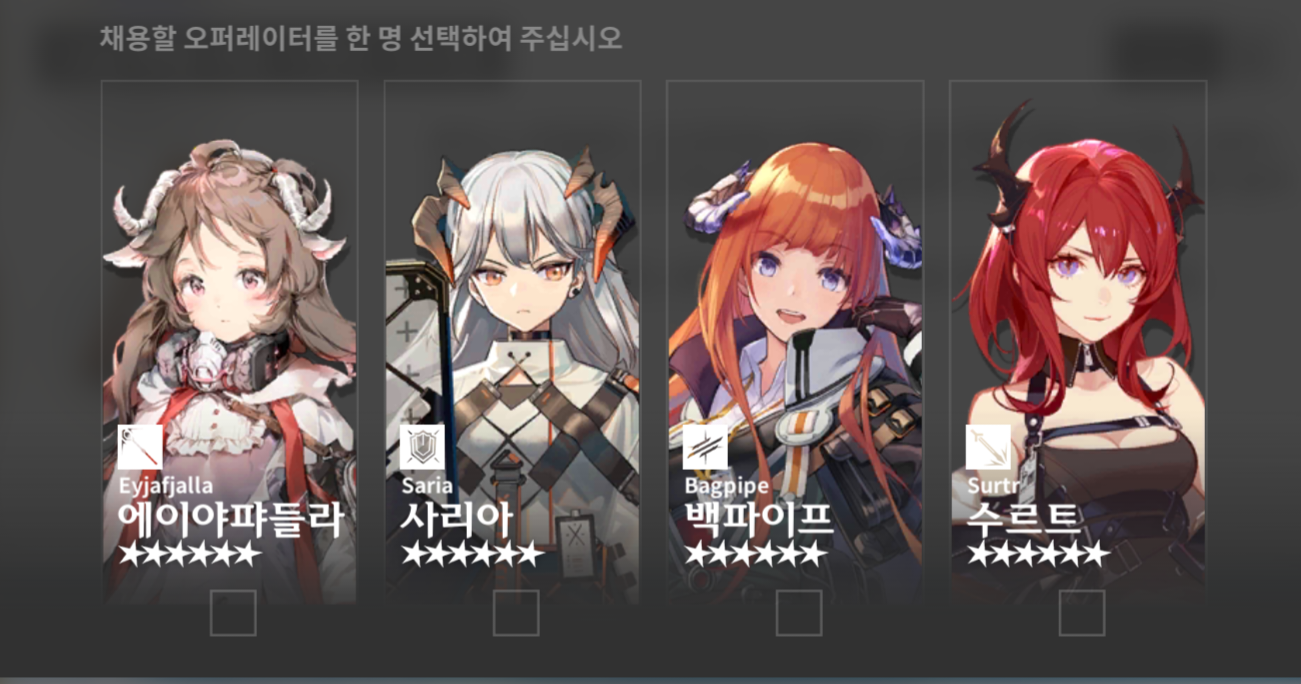
Task: Click the English name text Bagpipe
Action: pos(727,486)
